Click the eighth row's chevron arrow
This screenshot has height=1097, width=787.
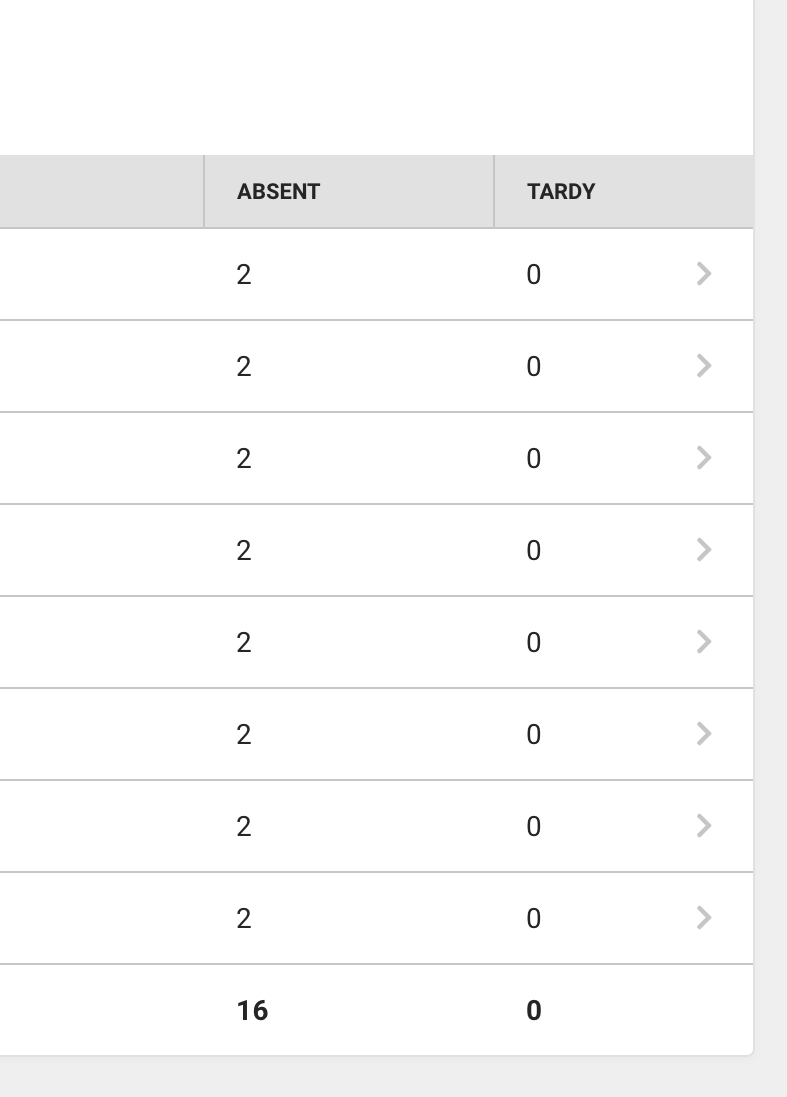pyautogui.click(x=704, y=918)
